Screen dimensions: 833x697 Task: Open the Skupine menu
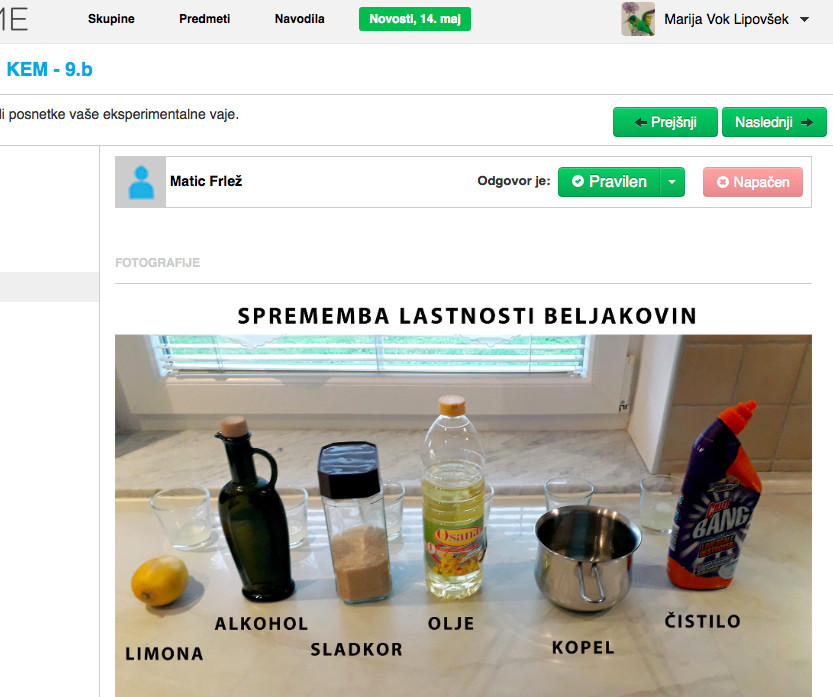(x=111, y=19)
